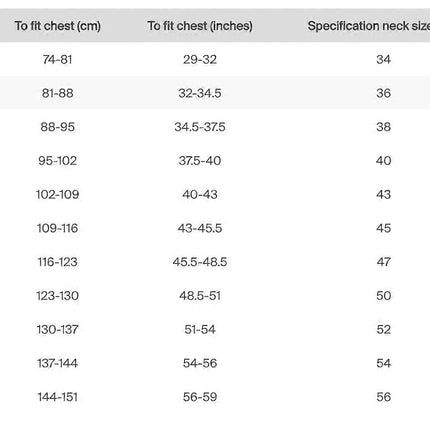Select the 81-88 chest cm cell

pos(57,93)
